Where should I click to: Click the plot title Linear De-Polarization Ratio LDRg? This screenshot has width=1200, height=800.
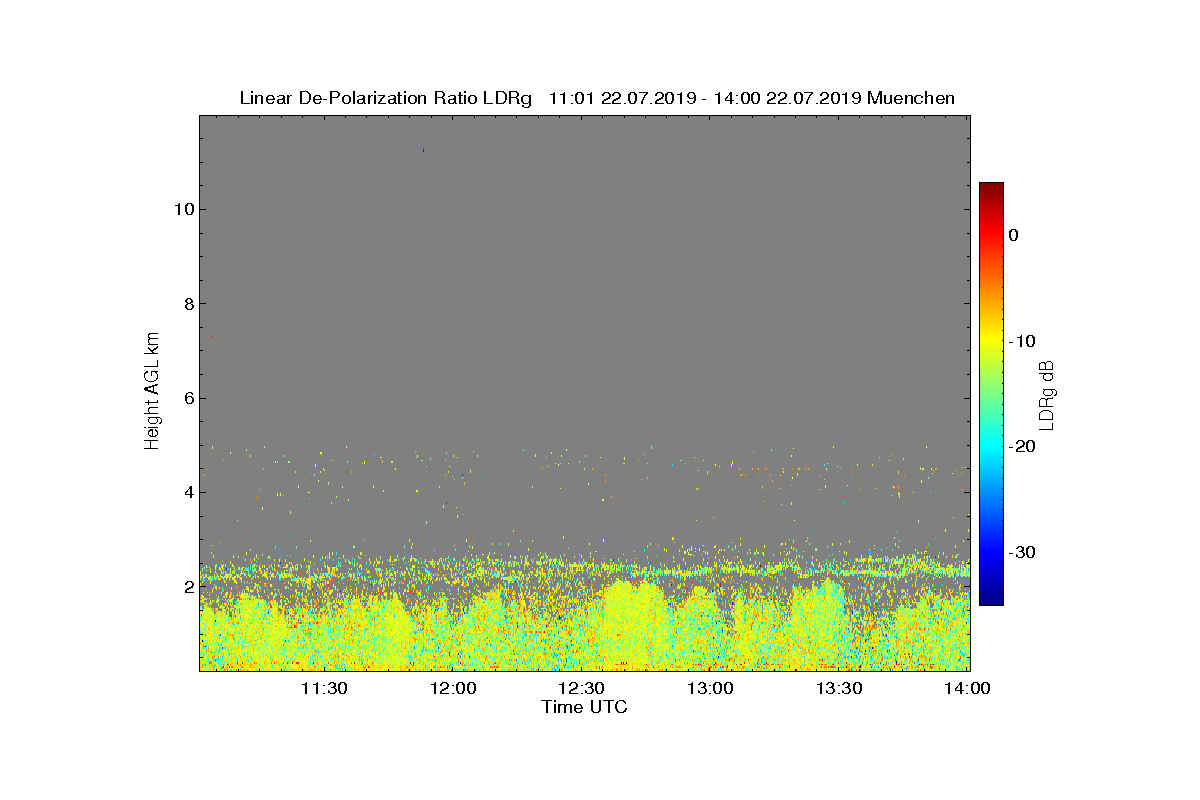coord(385,98)
